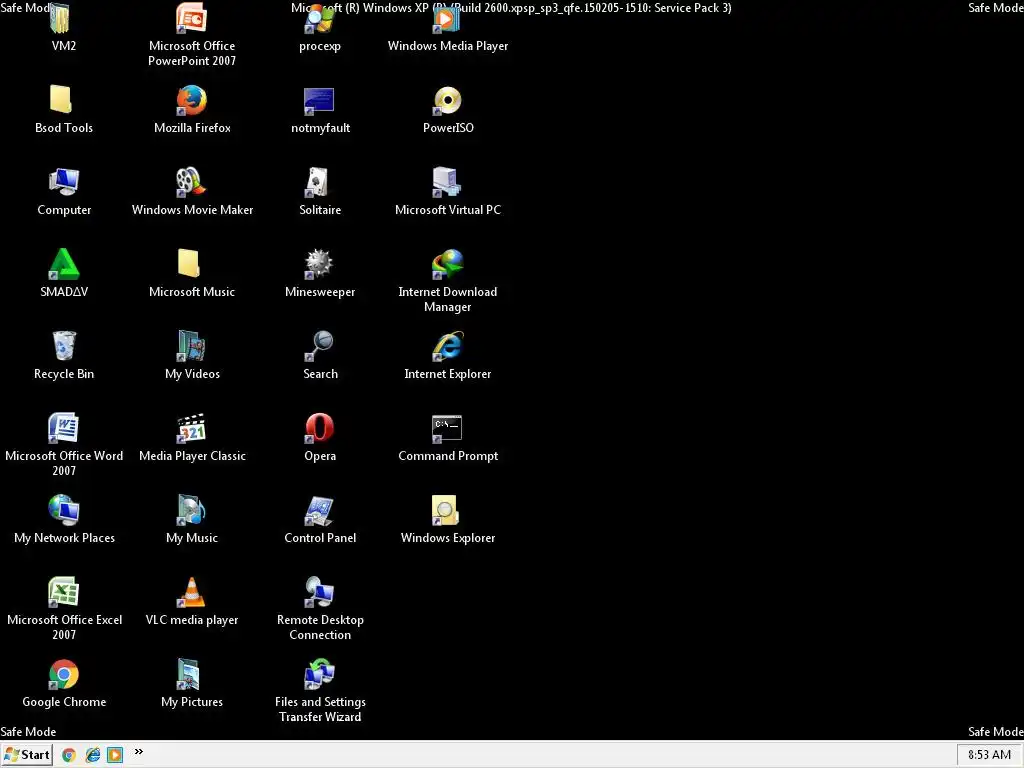Launch Microsoft Office PowerPoint 2007 shortcut
Viewport: 1024px width, 768px height.
(x=191, y=18)
